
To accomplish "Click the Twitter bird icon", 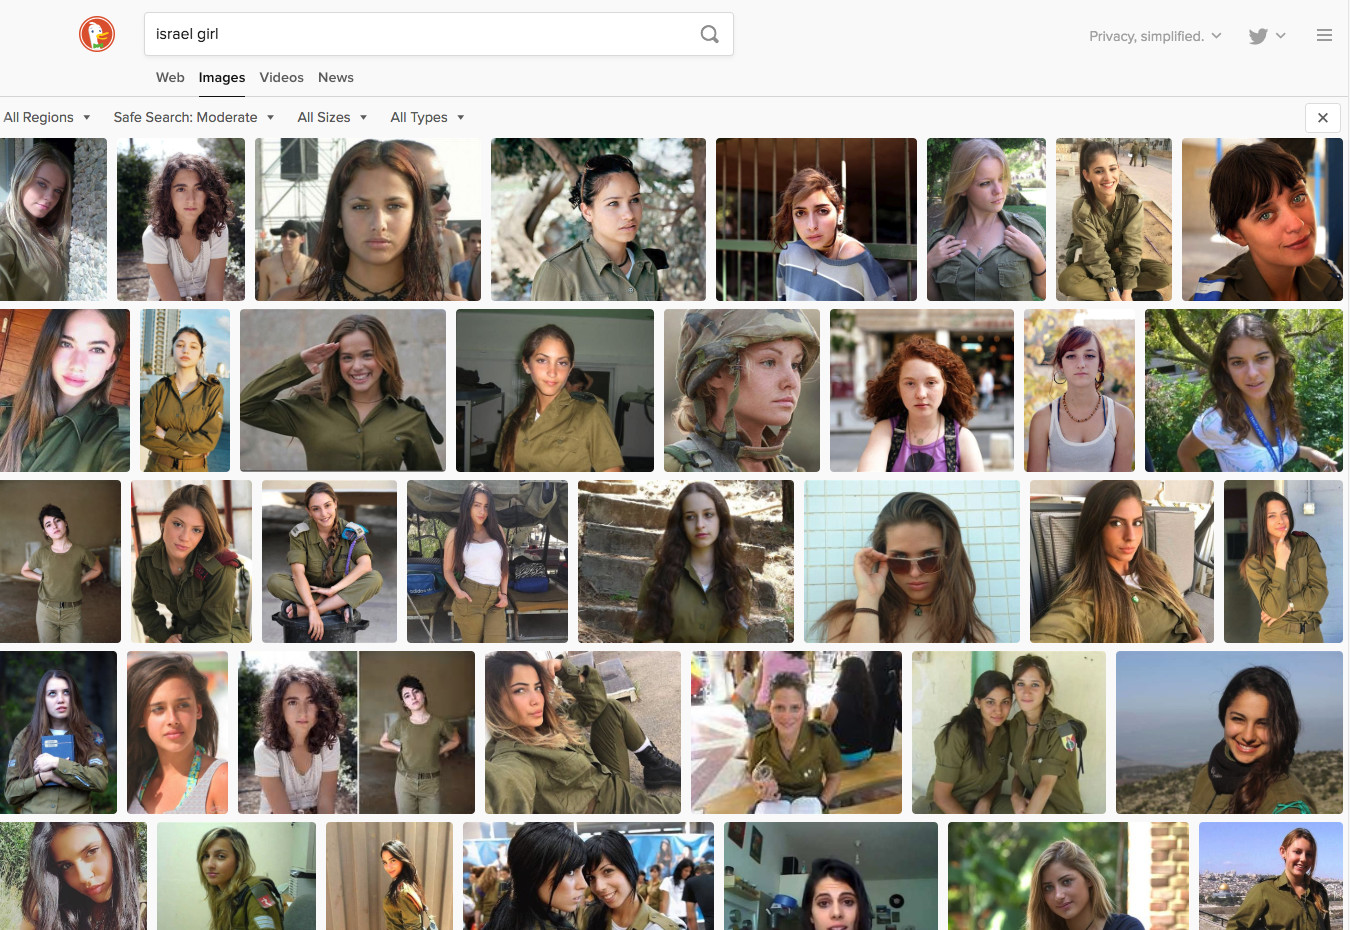I will [x=1258, y=36].
